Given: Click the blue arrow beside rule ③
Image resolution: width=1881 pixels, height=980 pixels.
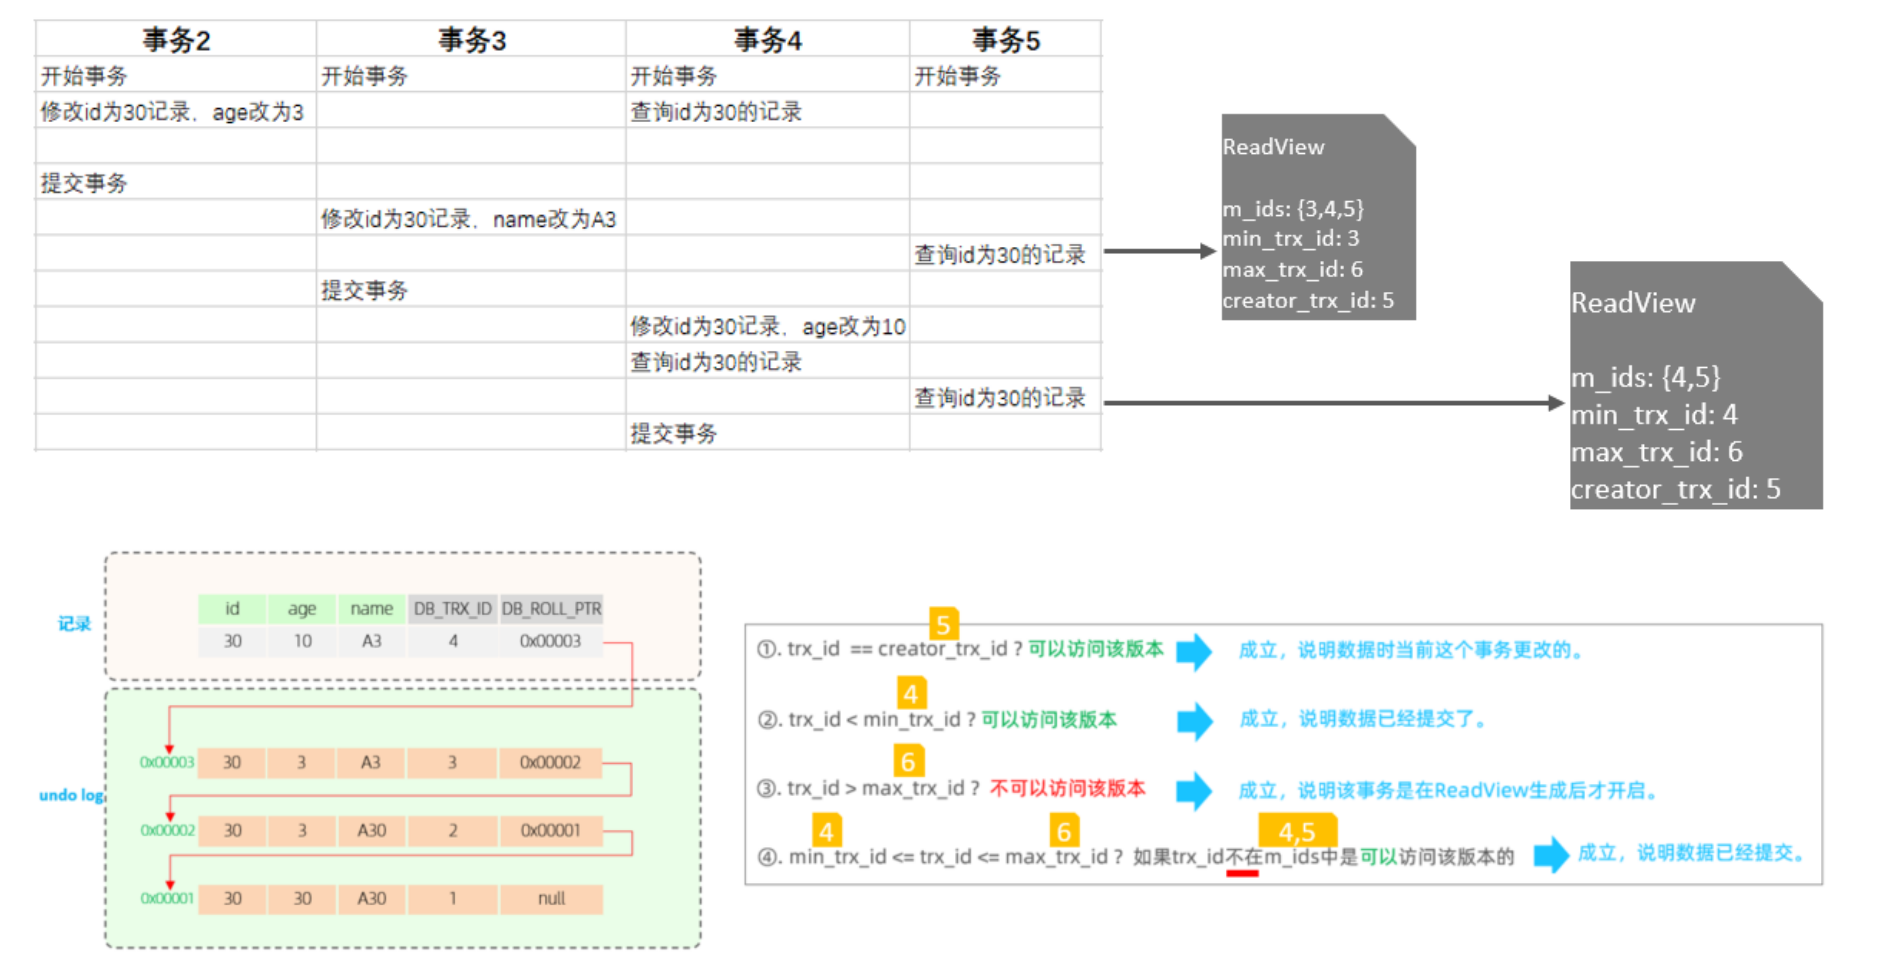Looking at the screenshot, I should tap(1193, 790).
